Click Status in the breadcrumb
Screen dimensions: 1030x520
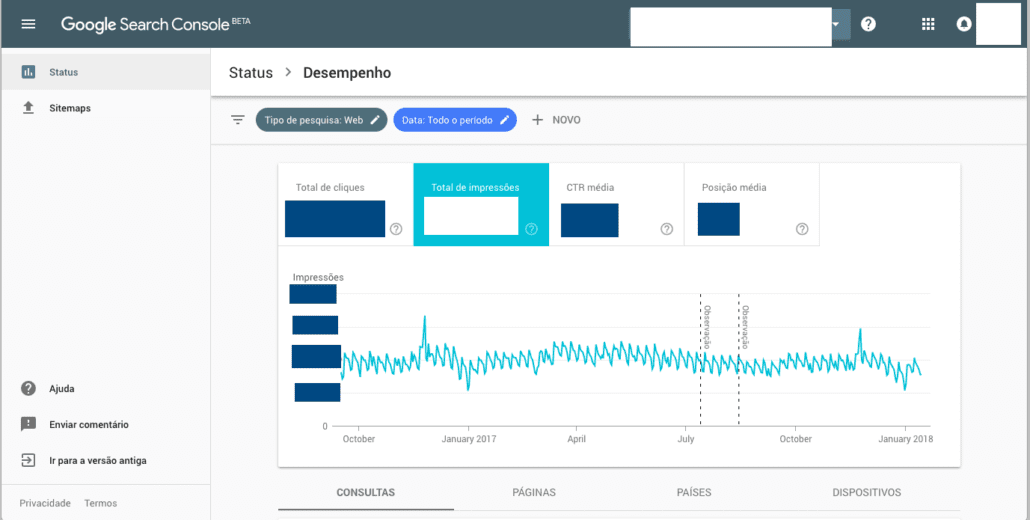click(250, 73)
